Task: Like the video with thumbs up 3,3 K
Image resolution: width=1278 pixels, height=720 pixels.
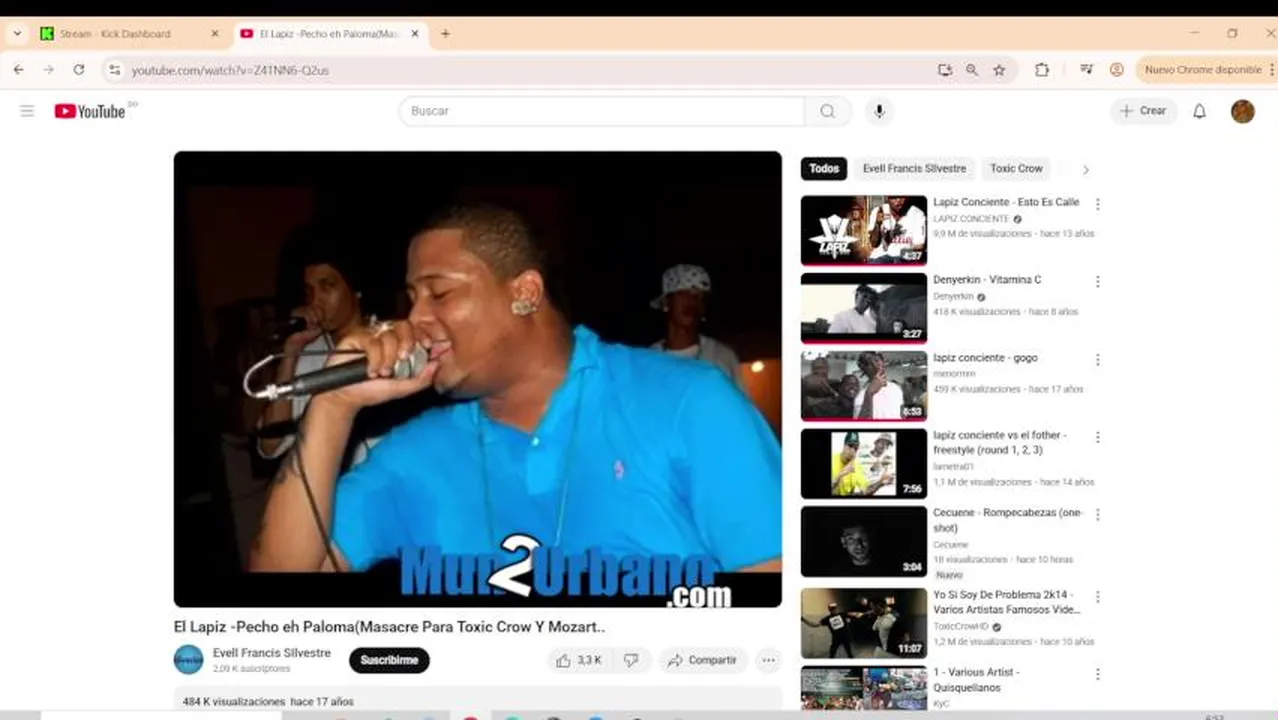Action: 579,660
